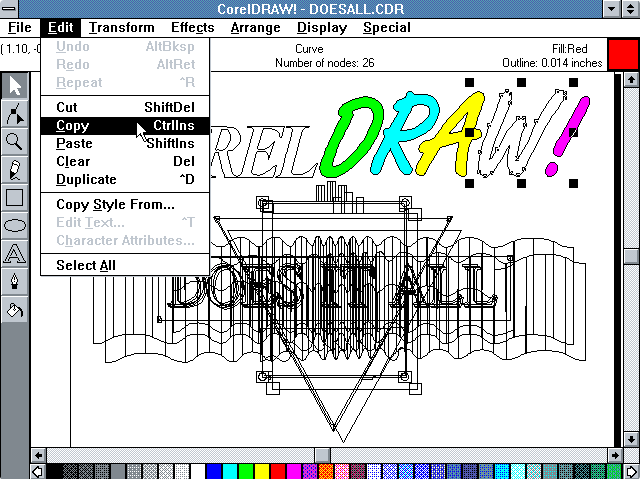Open the Outline pen tool

pos(15,281)
